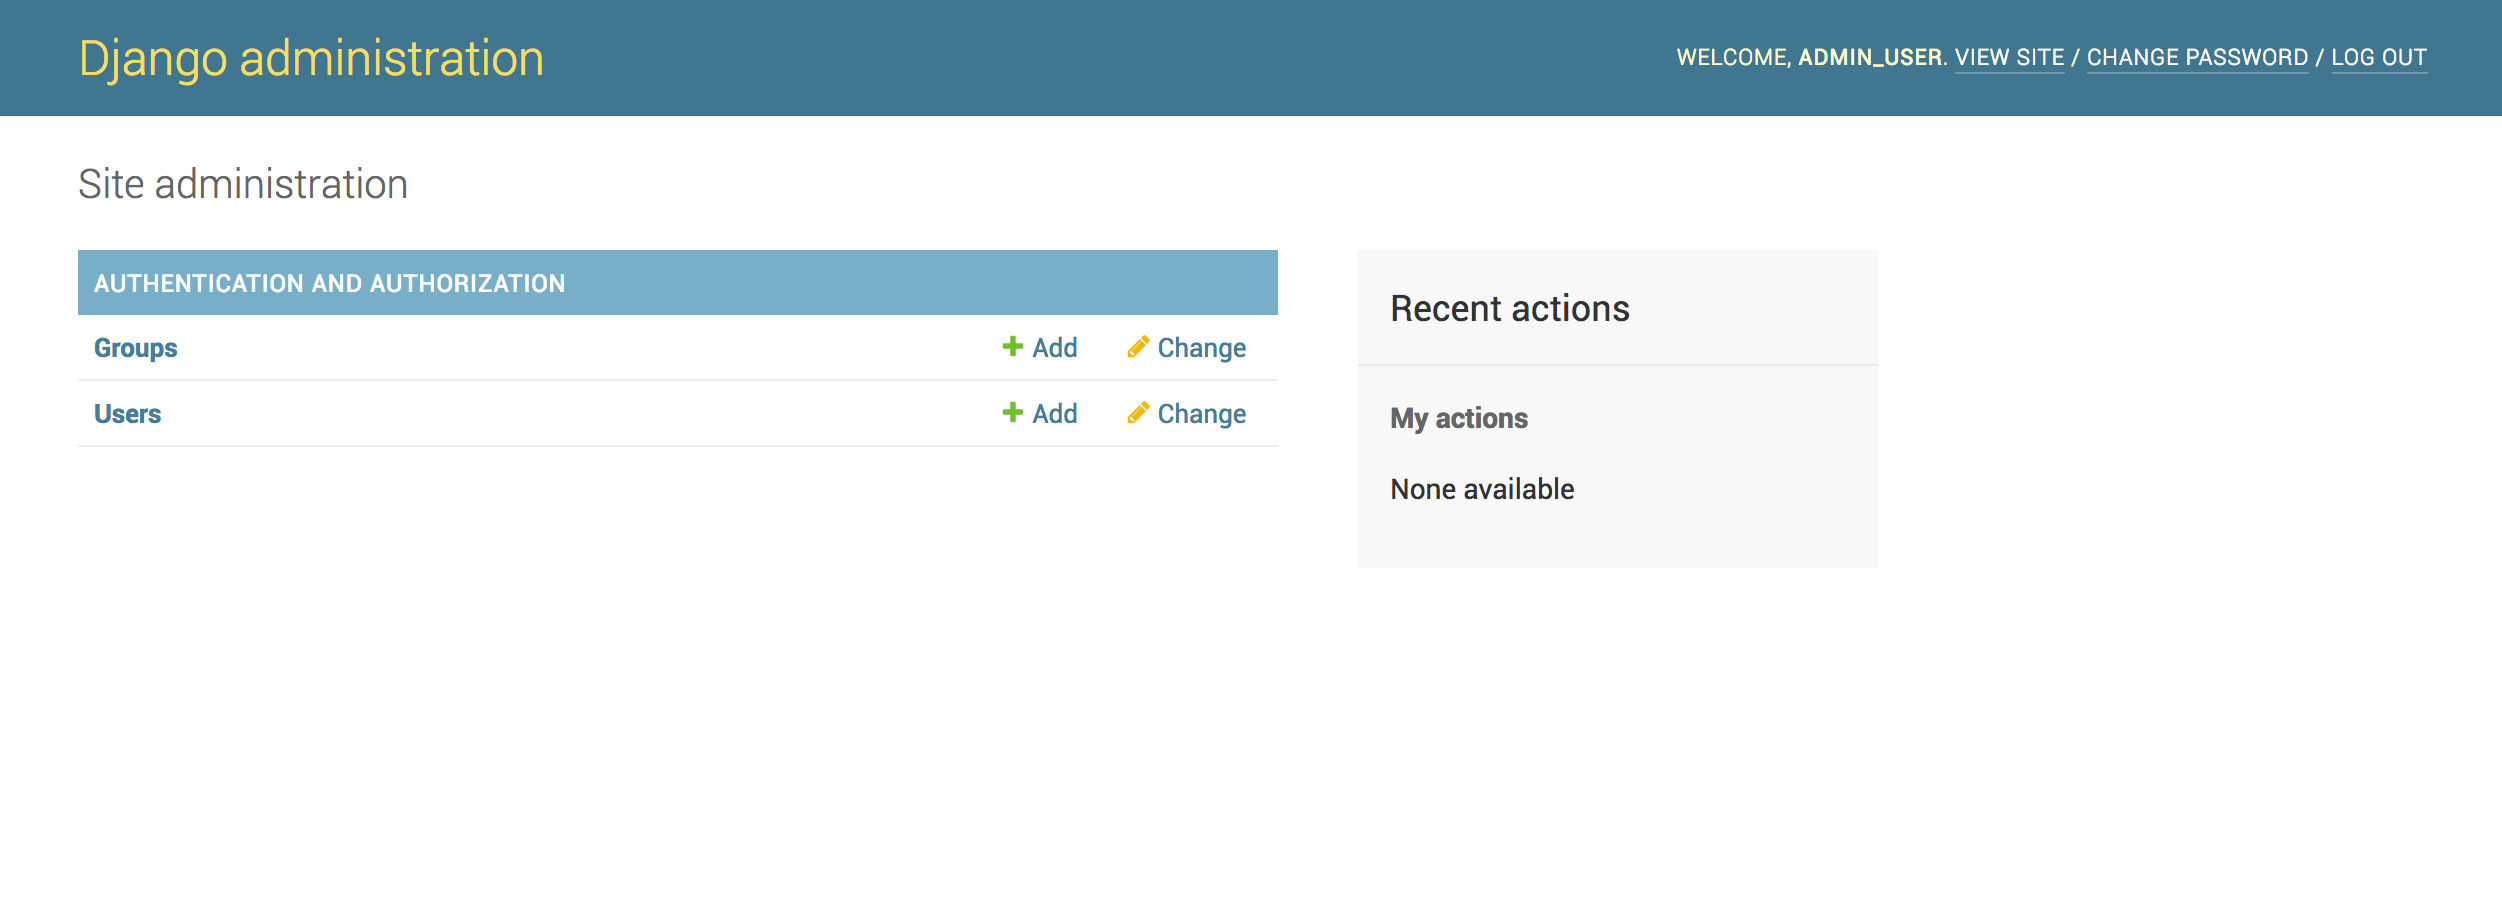Click the None available text

click(1481, 489)
